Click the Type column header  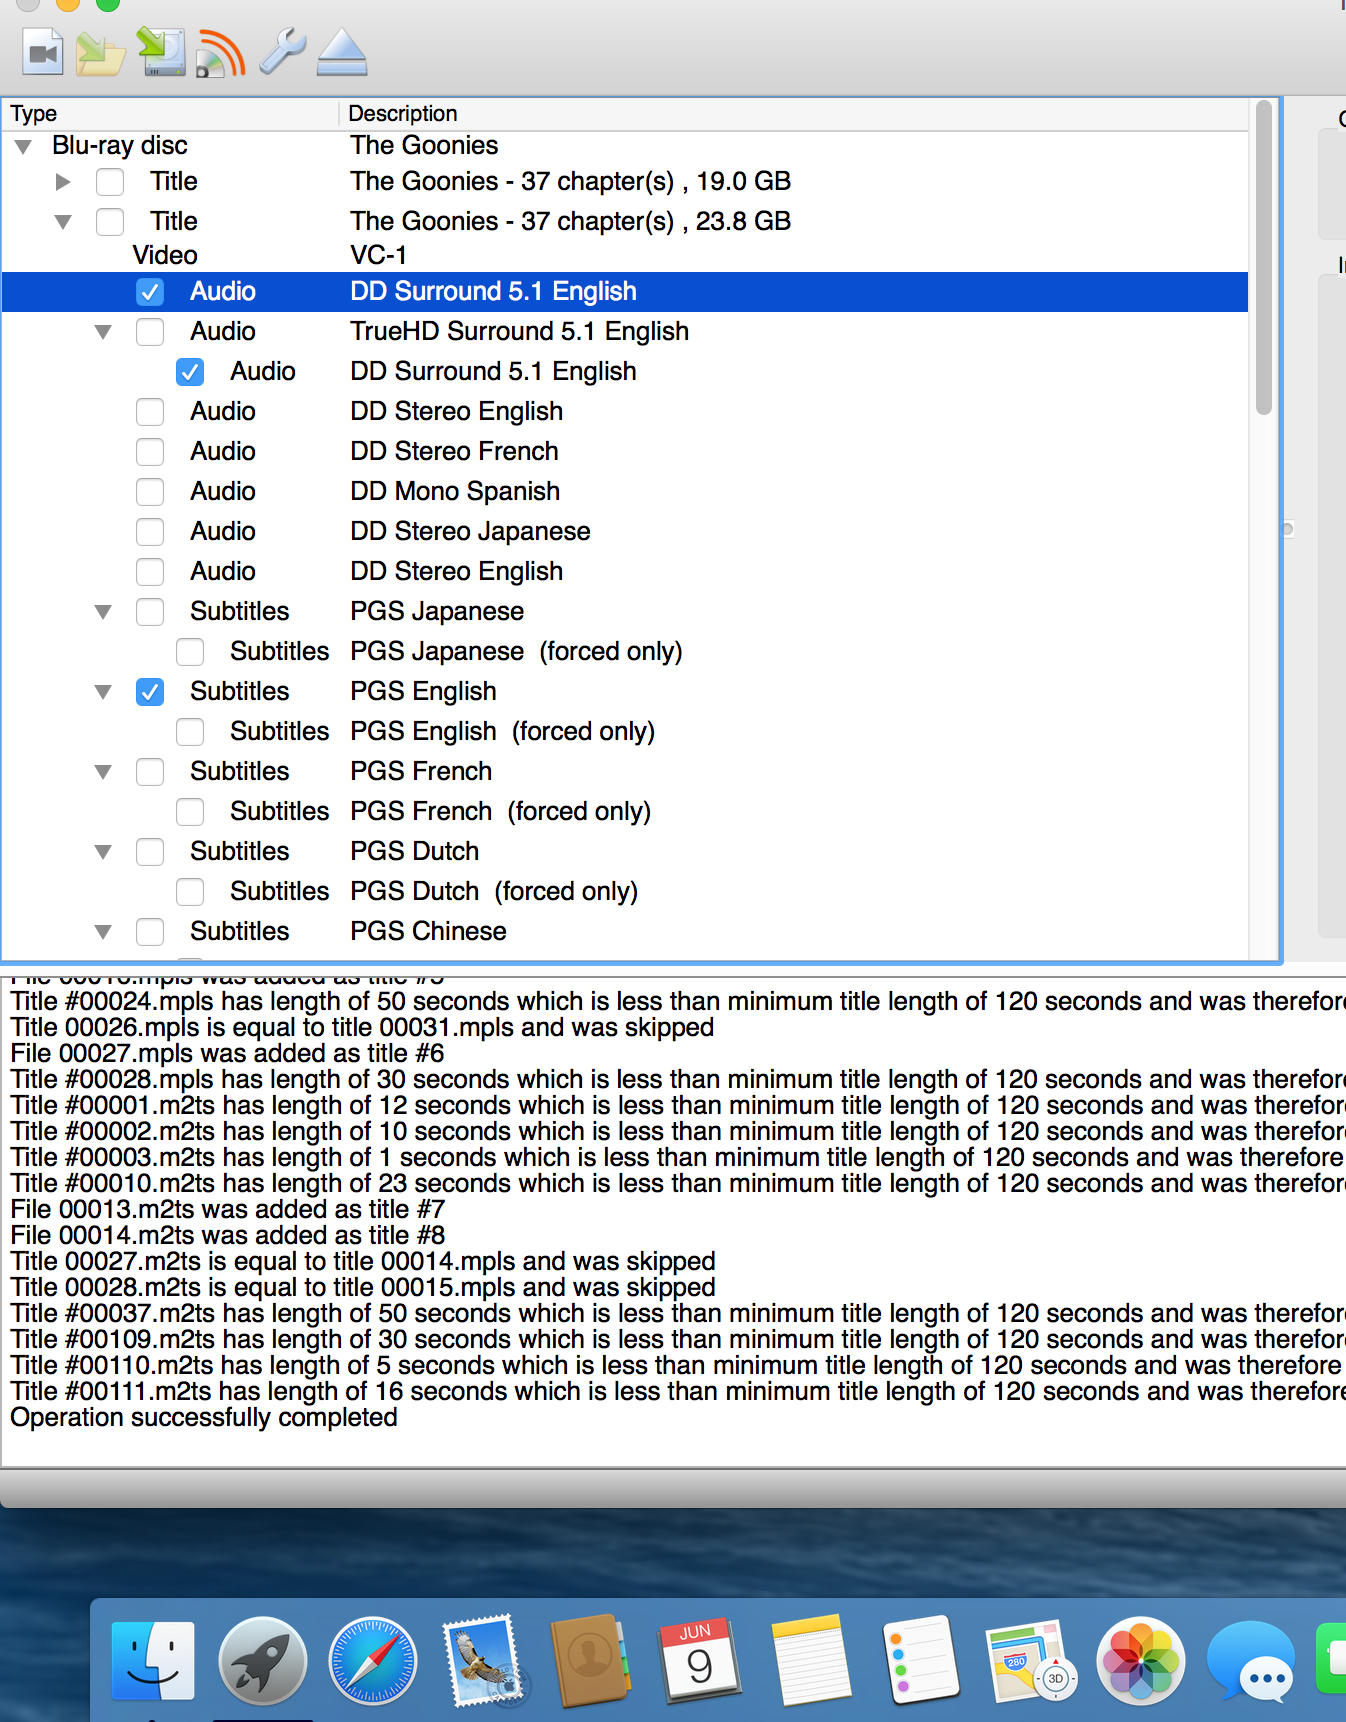[170, 114]
